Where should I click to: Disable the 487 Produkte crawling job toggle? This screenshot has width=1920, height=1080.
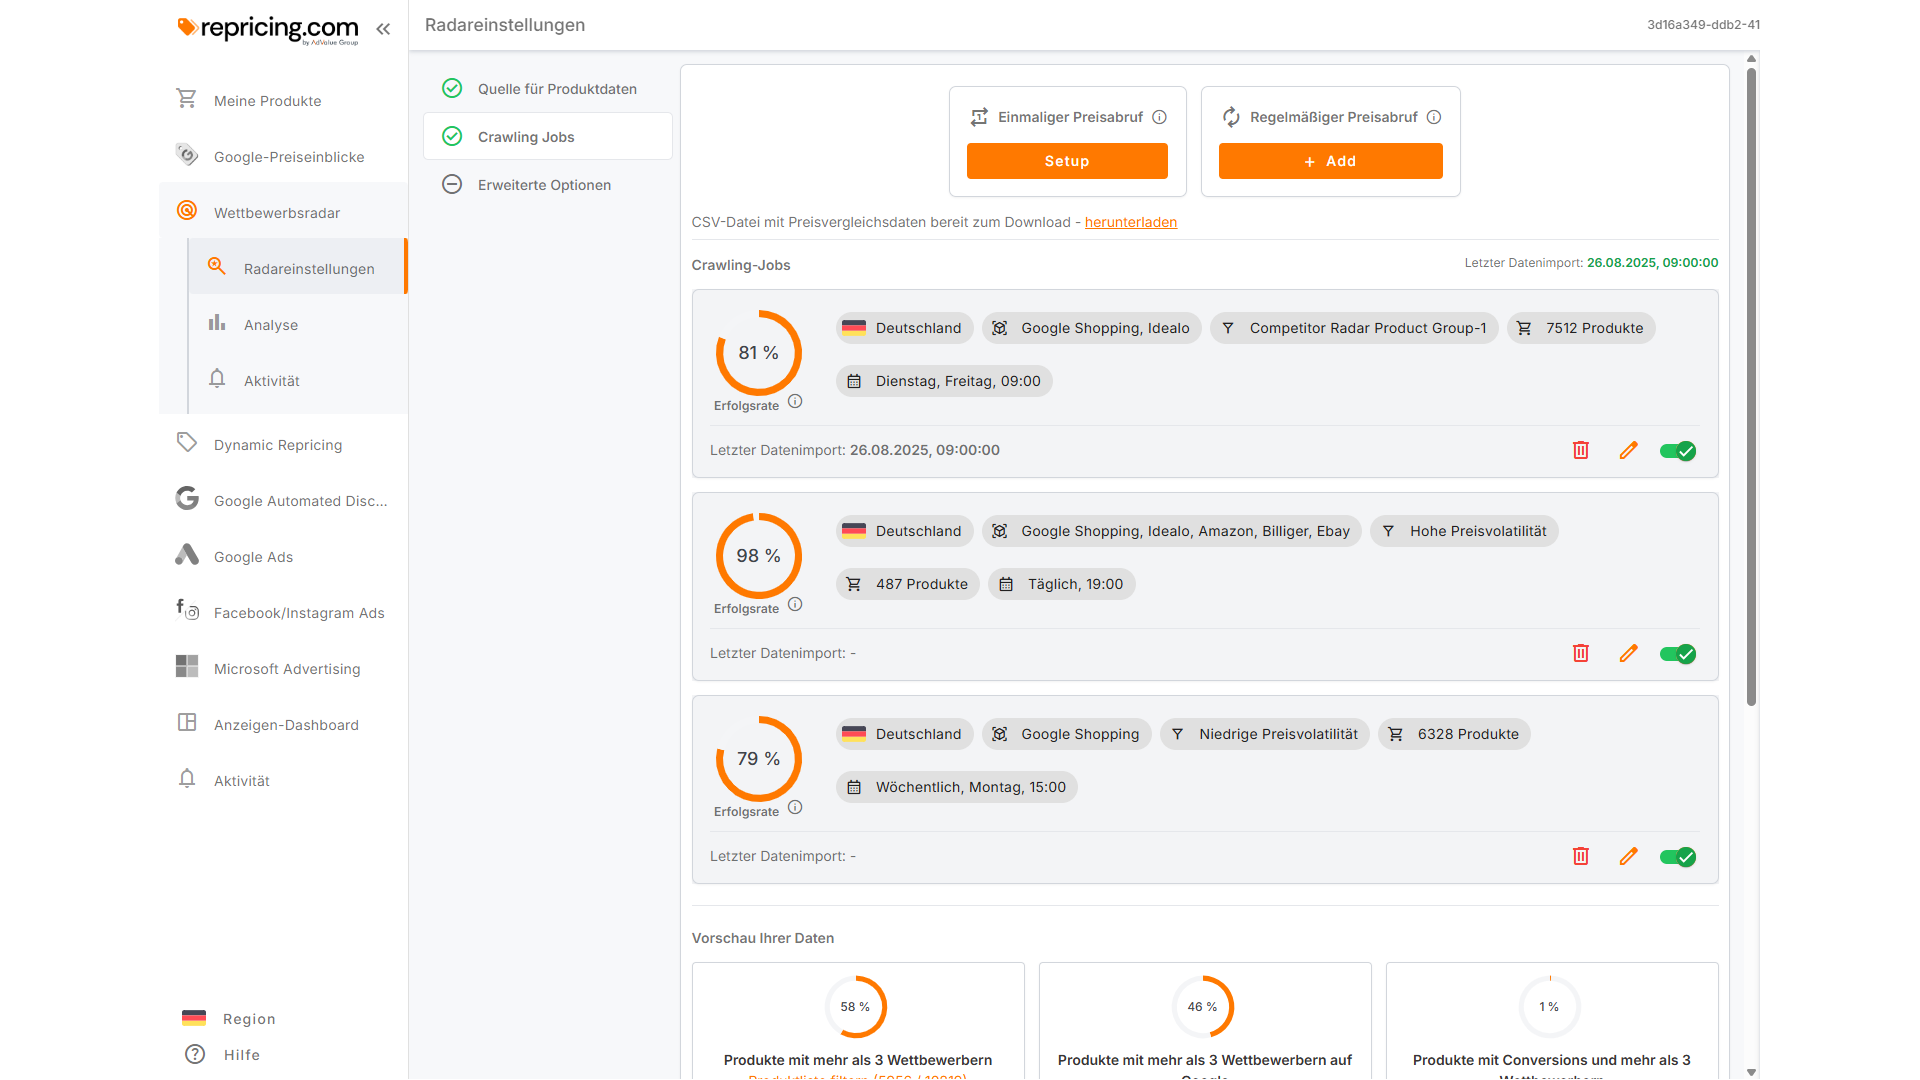coord(1678,654)
